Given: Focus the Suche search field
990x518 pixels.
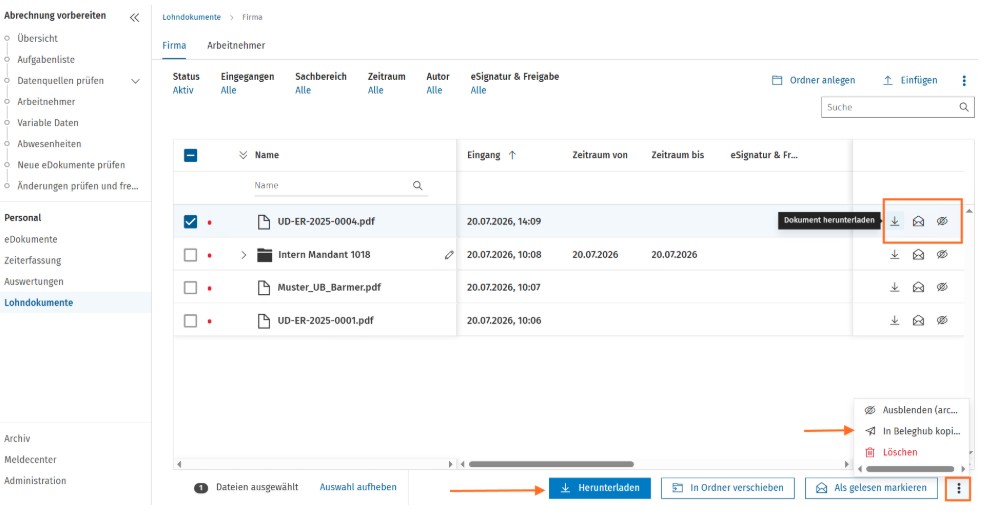Looking at the screenshot, I should pos(897,107).
